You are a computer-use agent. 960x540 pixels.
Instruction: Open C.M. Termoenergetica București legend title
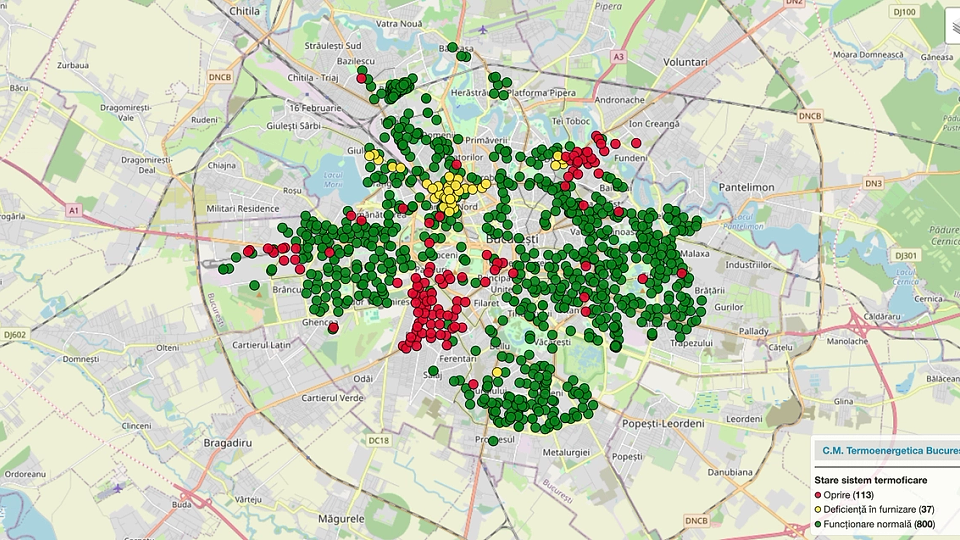[x=891, y=451]
